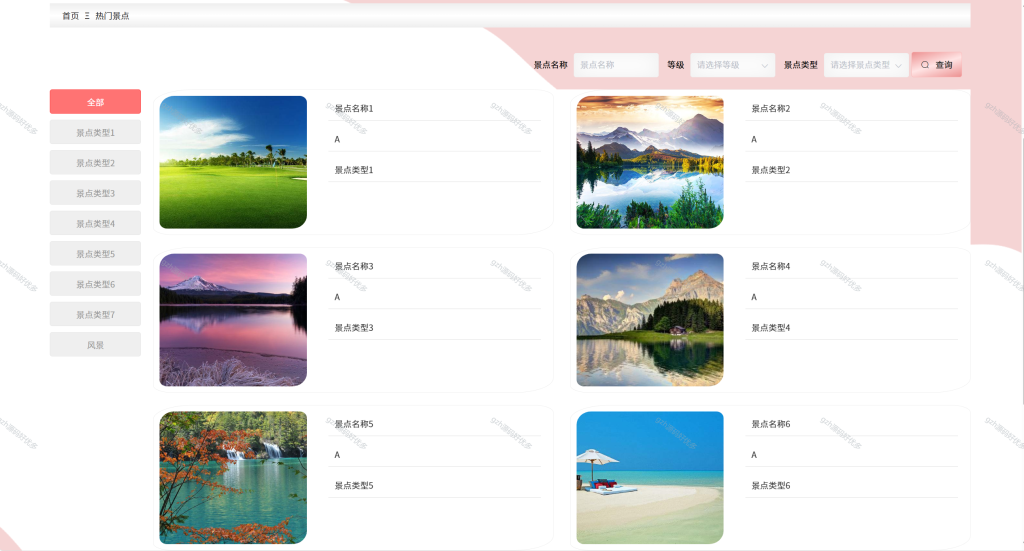Click the chevron arrow of 等级 selector
Viewport: 1024px width, 551px height.
coord(764,65)
